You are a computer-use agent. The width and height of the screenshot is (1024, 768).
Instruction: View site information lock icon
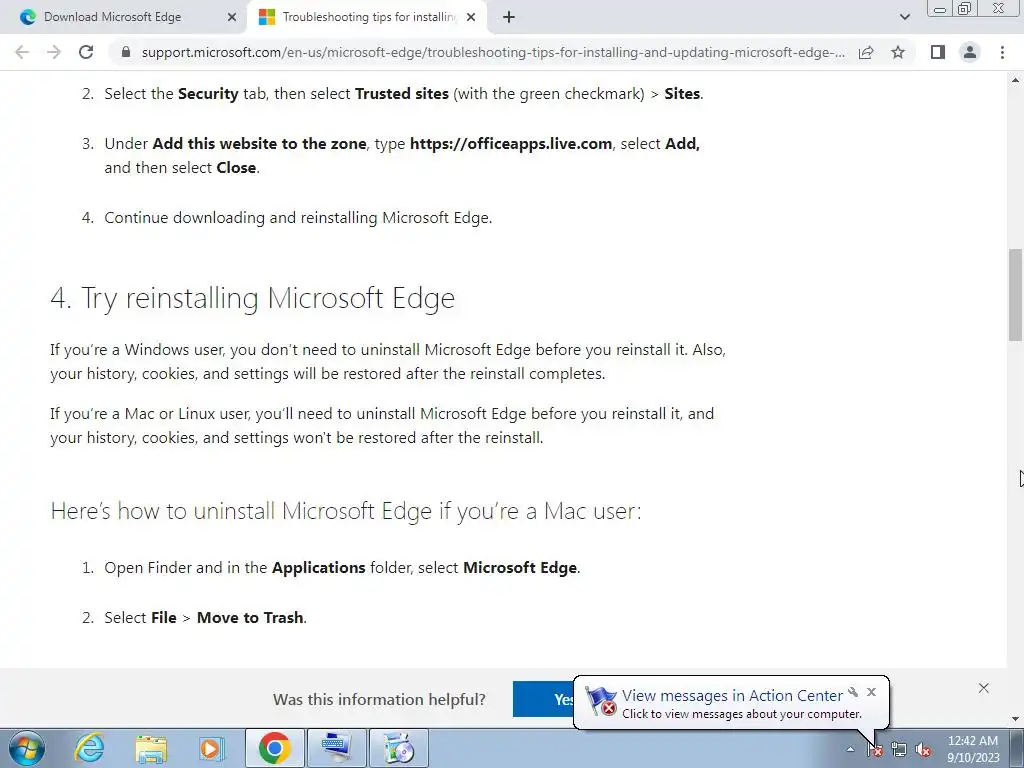click(127, 52)
